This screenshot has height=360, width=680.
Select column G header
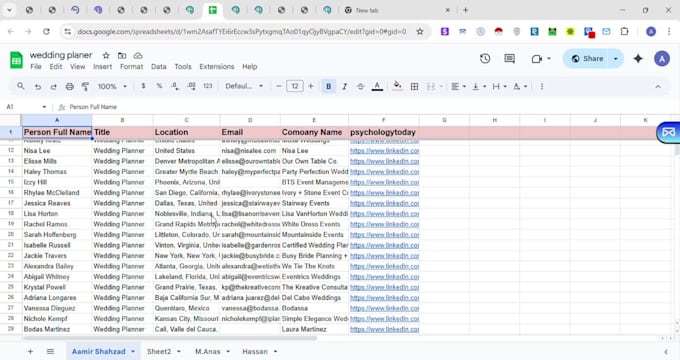[x=444, y=120]
